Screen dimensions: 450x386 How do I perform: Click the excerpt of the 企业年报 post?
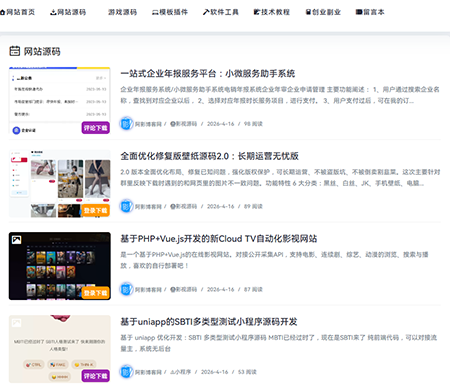coord(280,95)
